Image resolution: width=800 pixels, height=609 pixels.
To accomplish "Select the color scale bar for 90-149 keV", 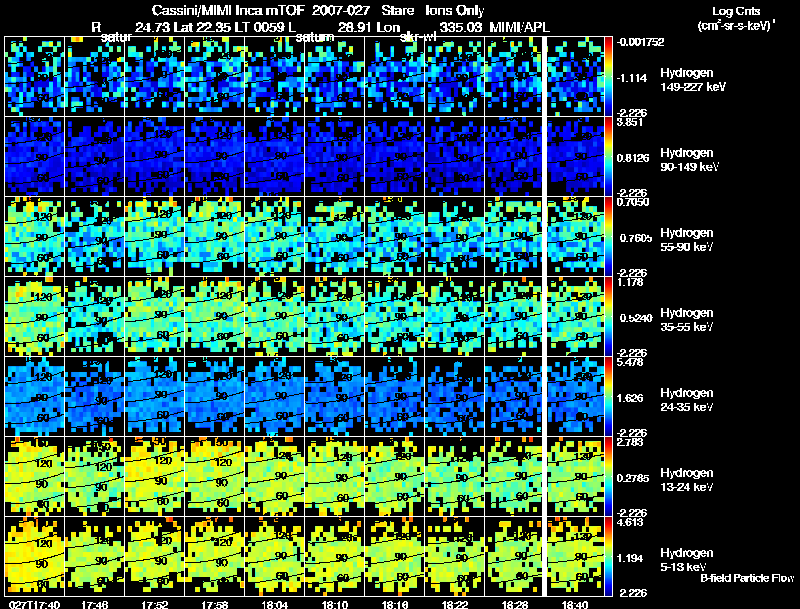I will (x=608, y=157).
